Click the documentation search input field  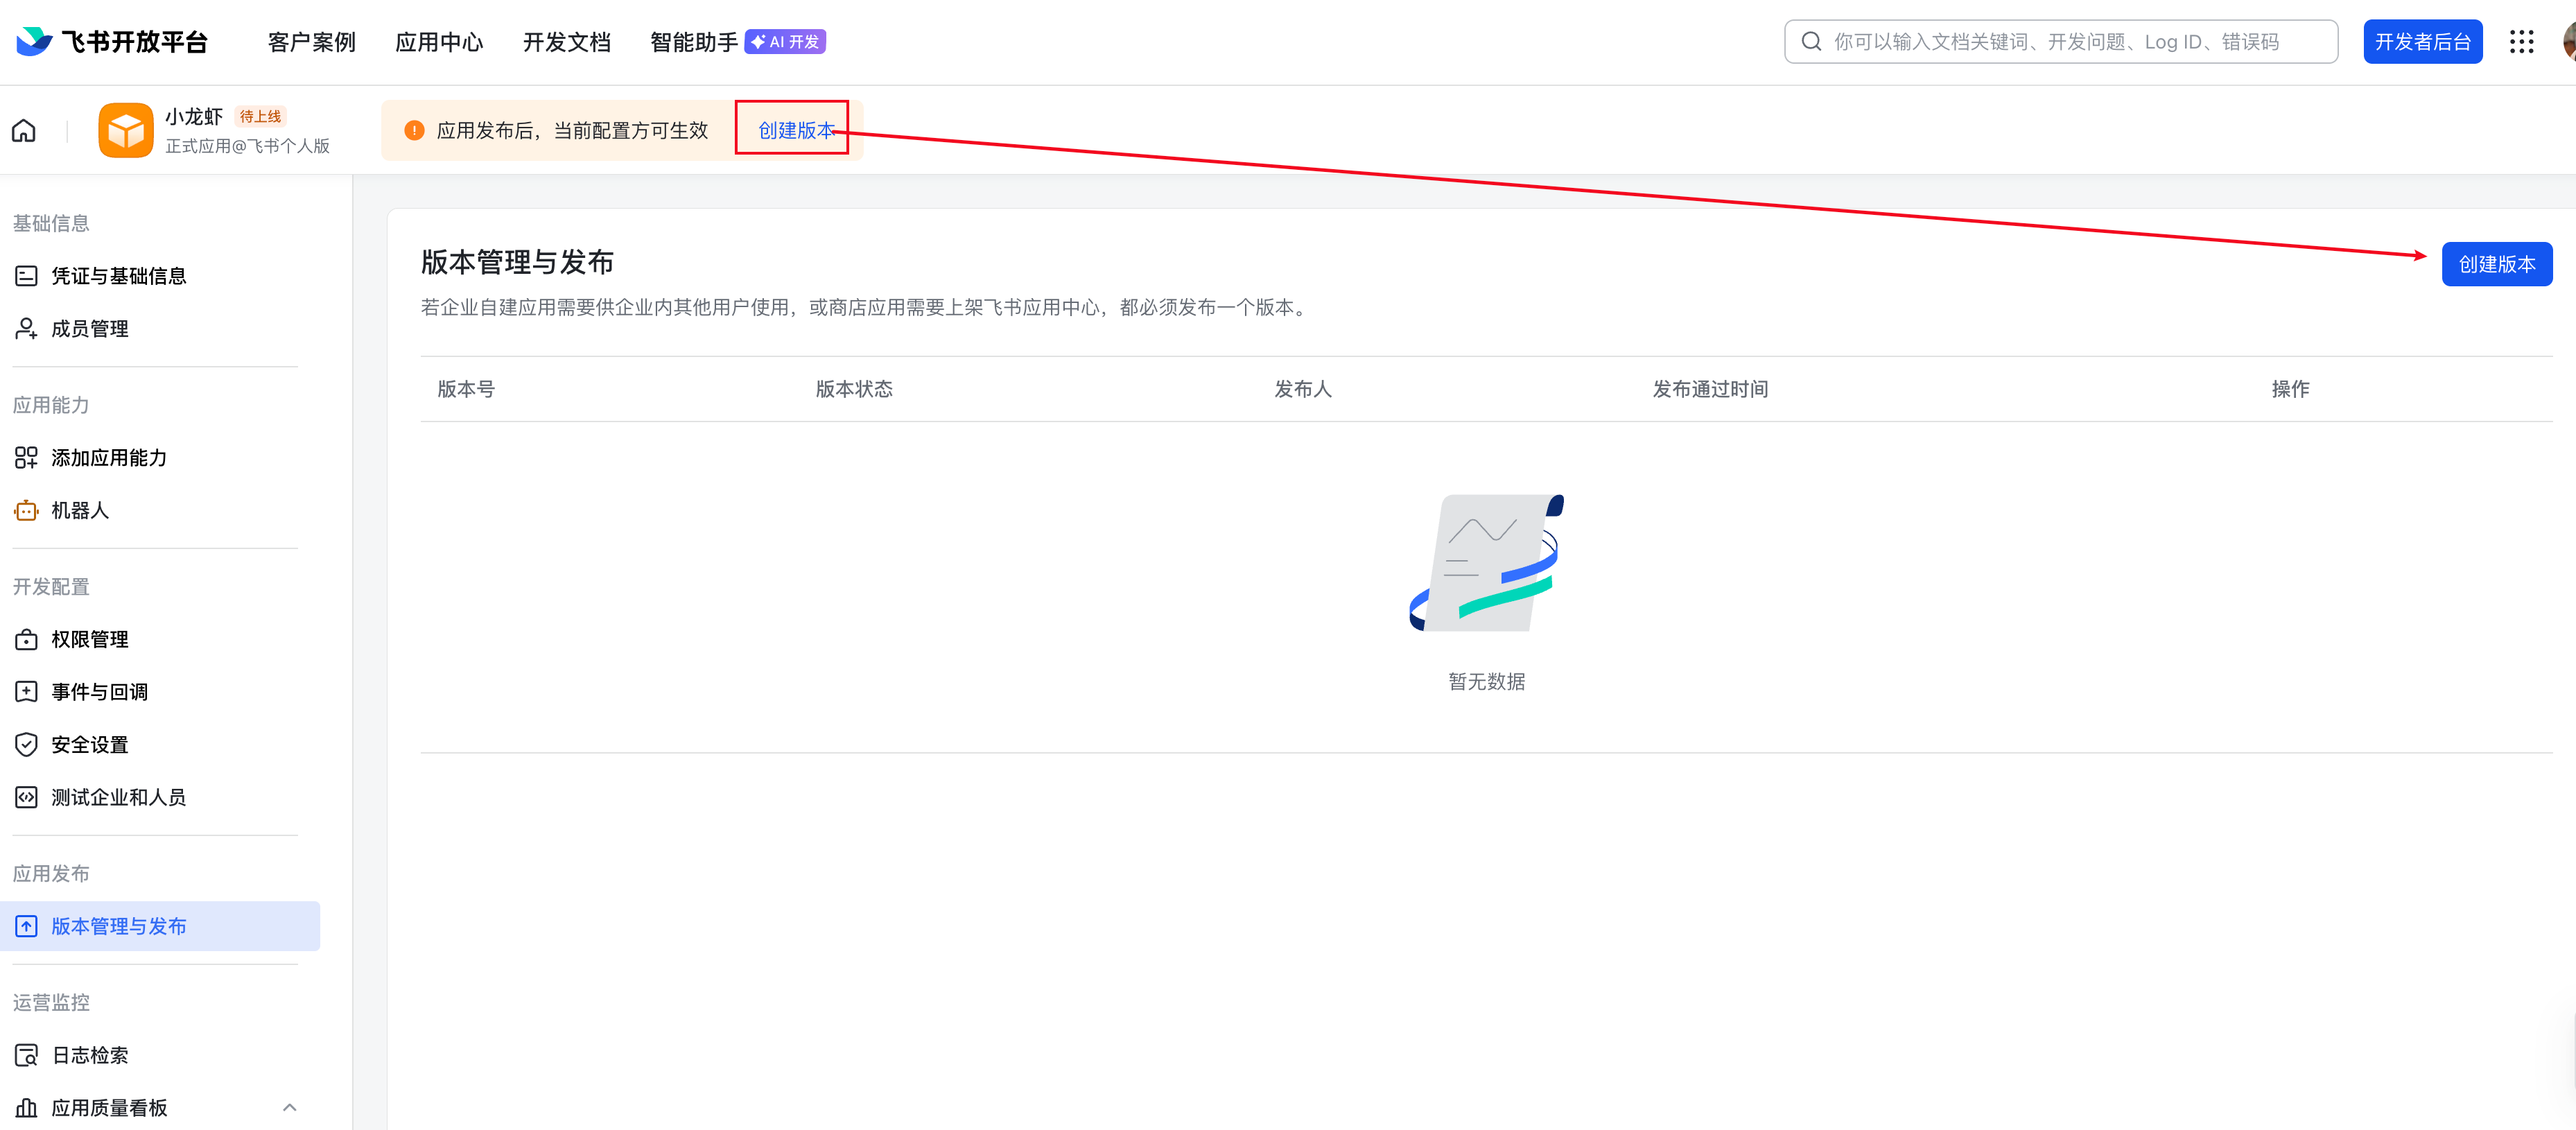pyautogui.click(x=2060, y=42)
